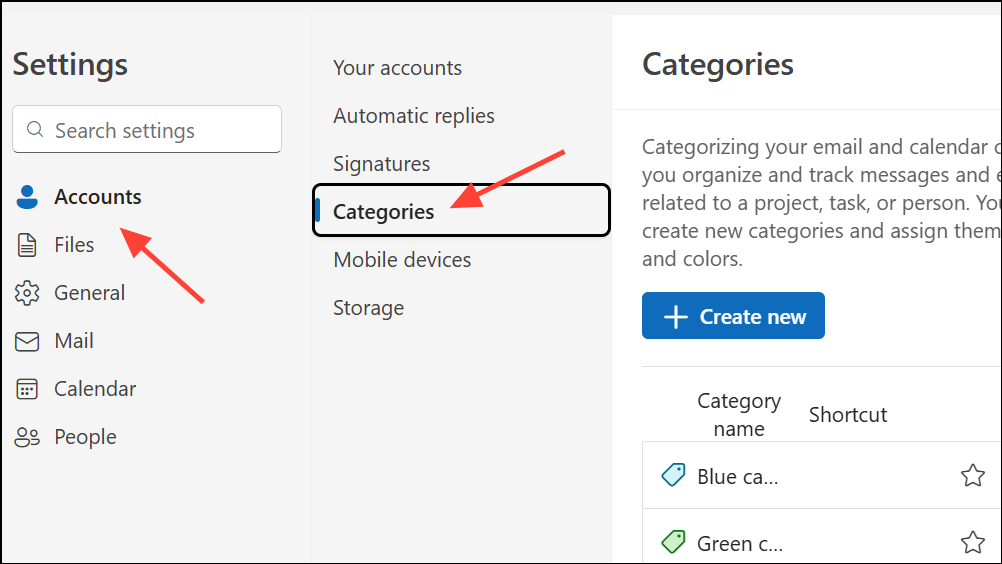This screenshot has height=564, width=1002.
Task: Open Your accounts settings page
Action: [x=397, y=68]
